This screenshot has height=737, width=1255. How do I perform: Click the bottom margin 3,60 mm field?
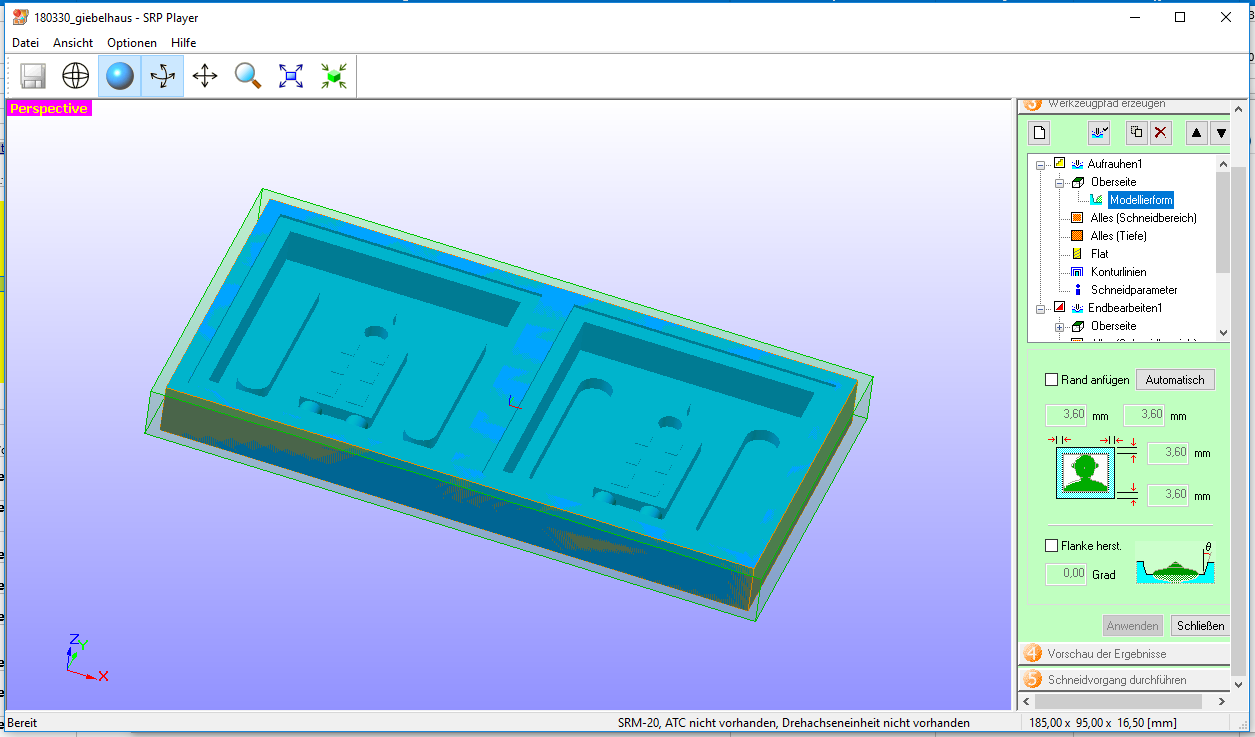point(1168,494)
